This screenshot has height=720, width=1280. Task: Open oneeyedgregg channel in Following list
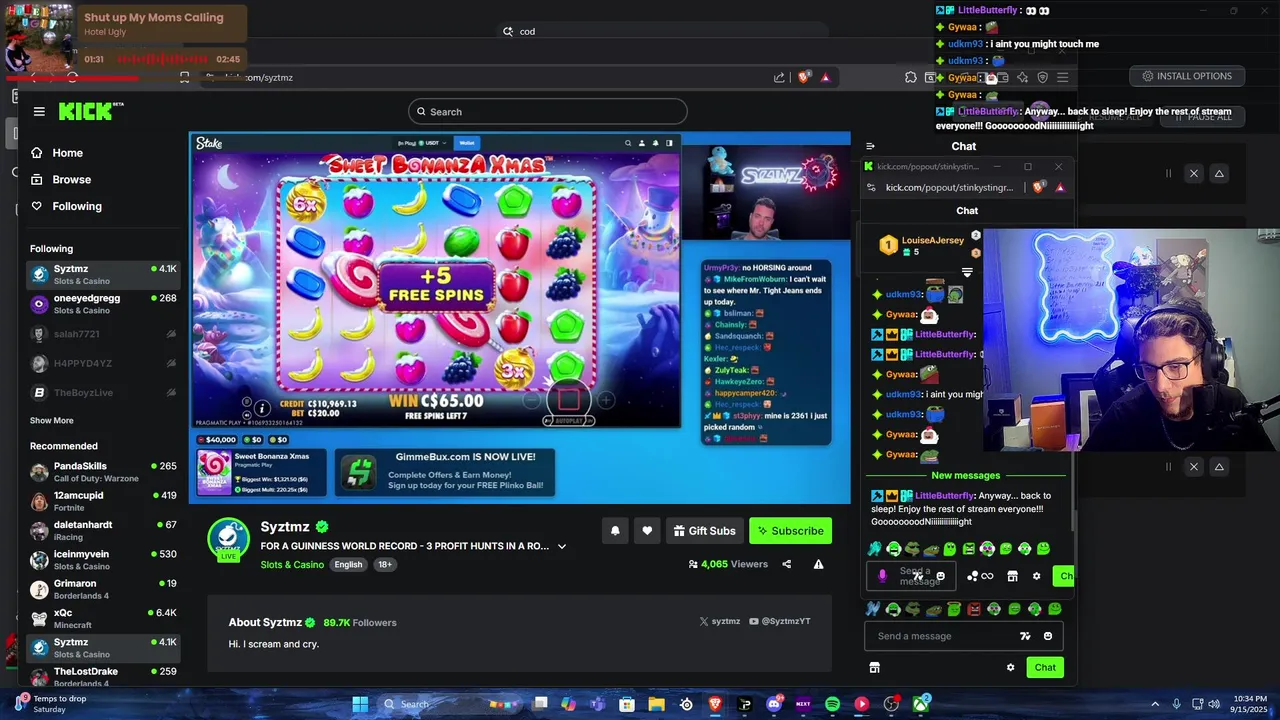tap(104, 304)
